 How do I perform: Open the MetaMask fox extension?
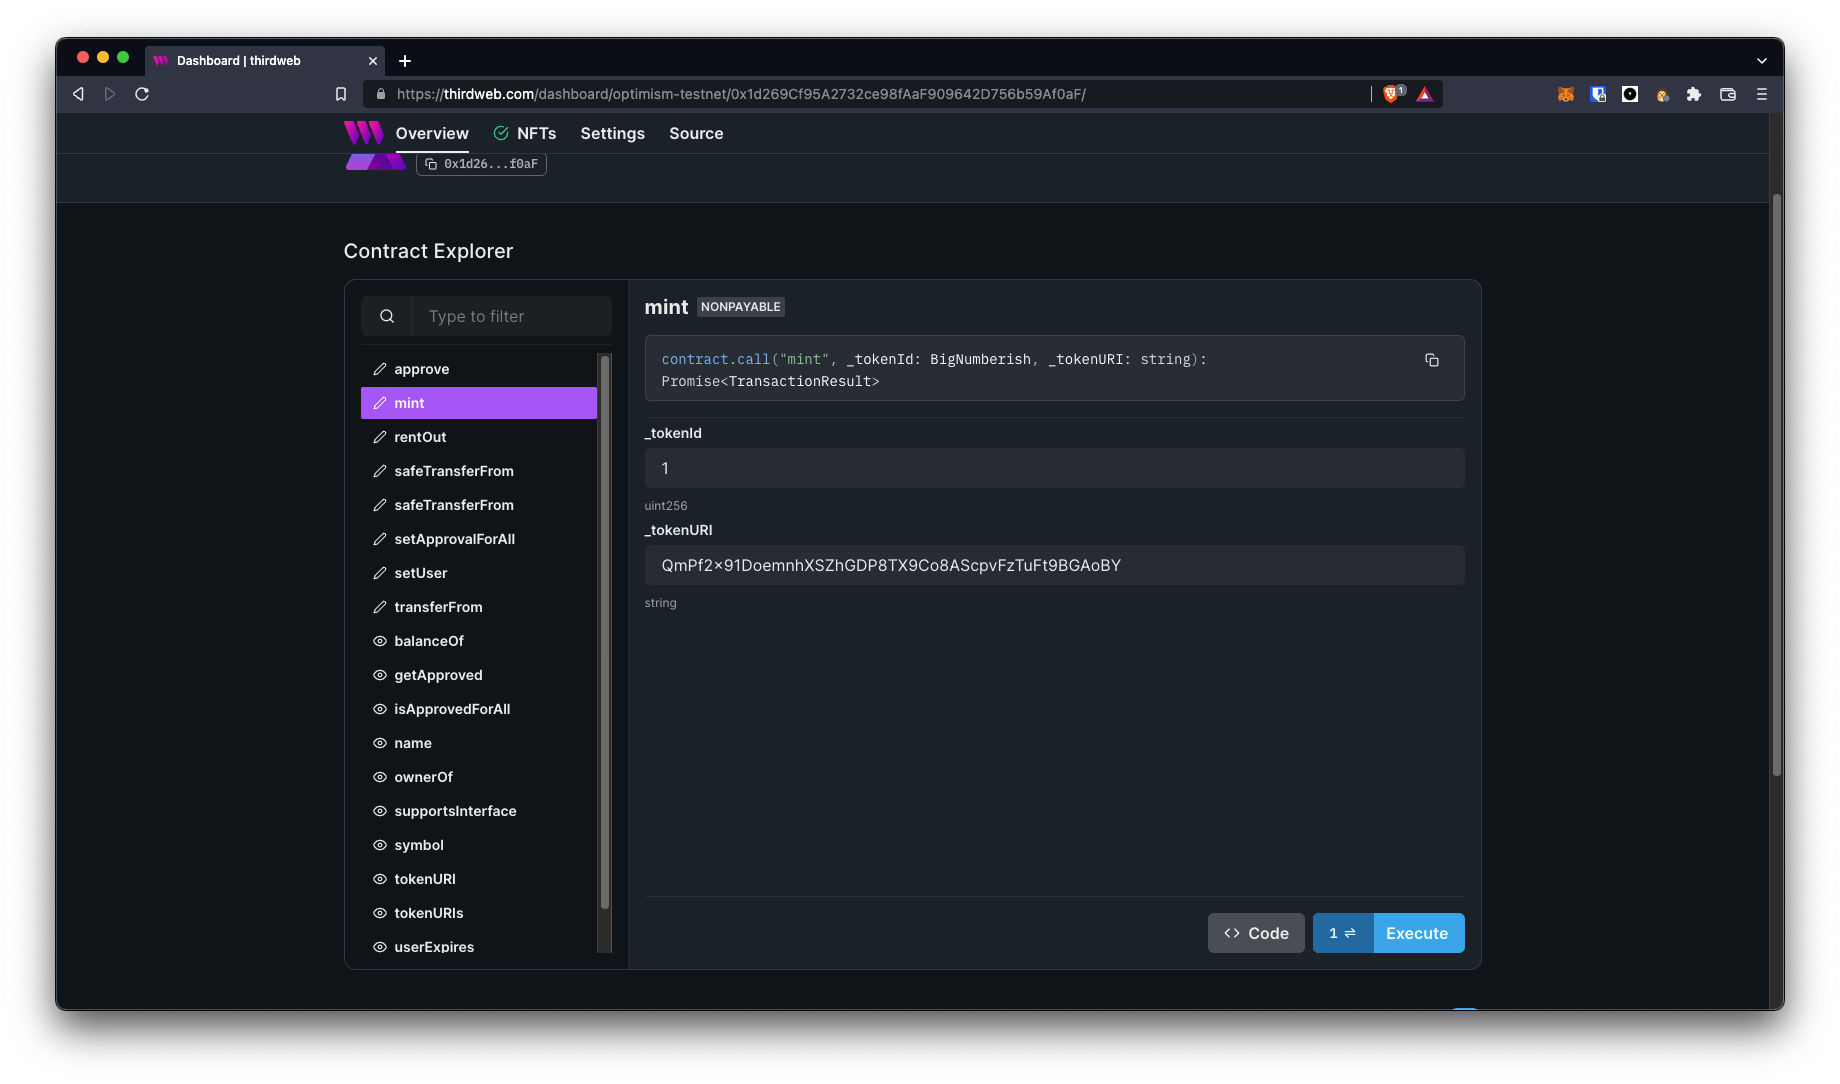pyautogui.click(x=1565, y=94)
